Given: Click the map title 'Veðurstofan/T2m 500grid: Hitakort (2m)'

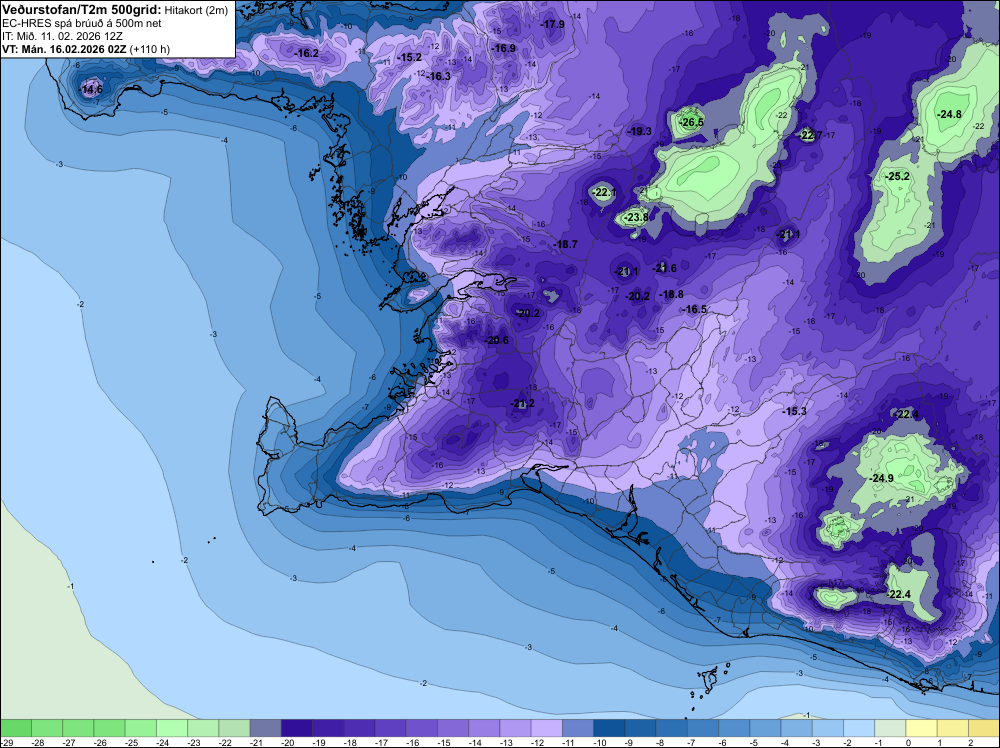Looking at the screenshot, I should click(115, 10).
